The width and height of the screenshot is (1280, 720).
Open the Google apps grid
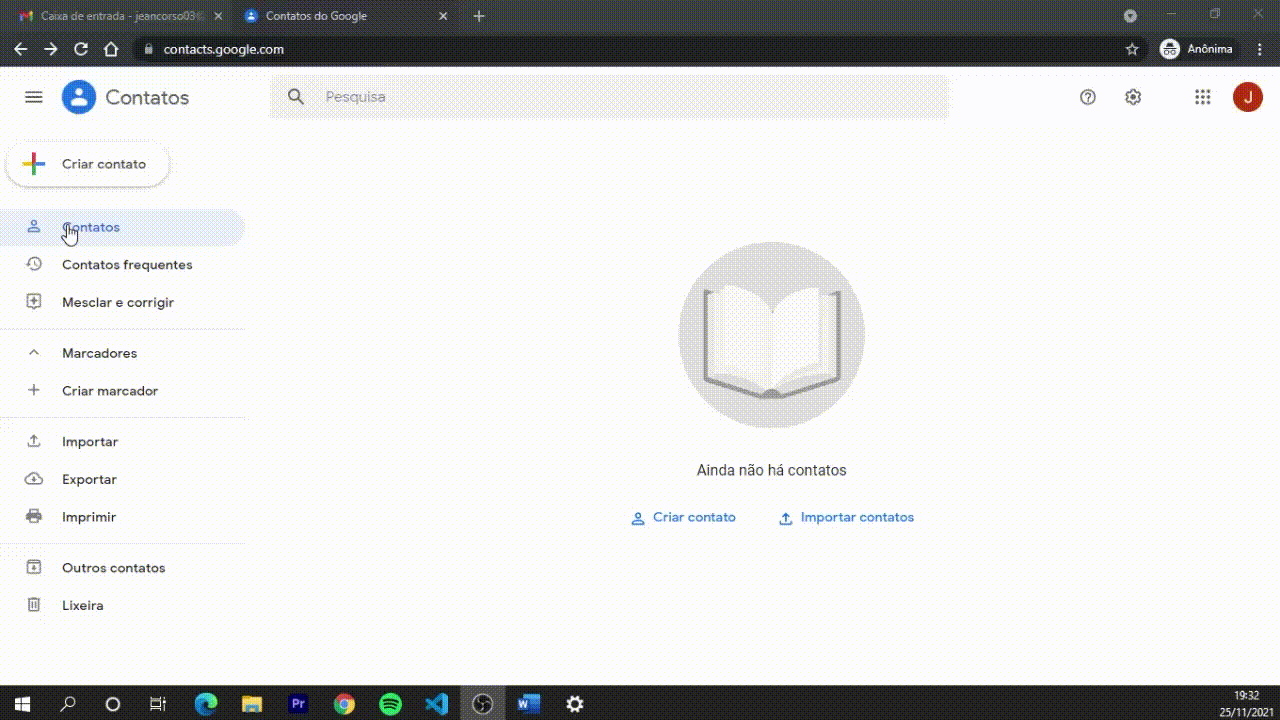[x=1203, y=97]
